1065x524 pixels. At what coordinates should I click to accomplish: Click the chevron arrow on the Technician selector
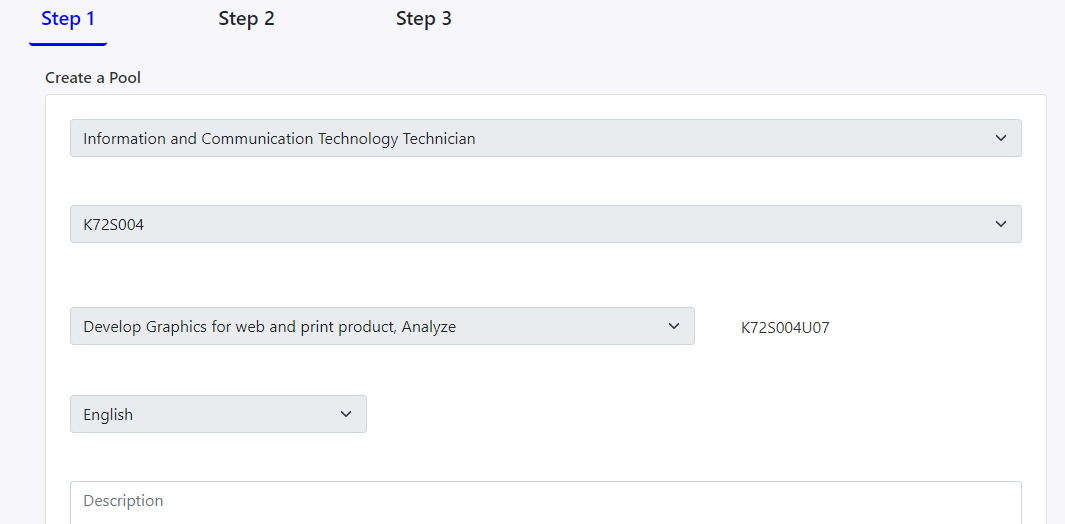(x=1001, y=139)
